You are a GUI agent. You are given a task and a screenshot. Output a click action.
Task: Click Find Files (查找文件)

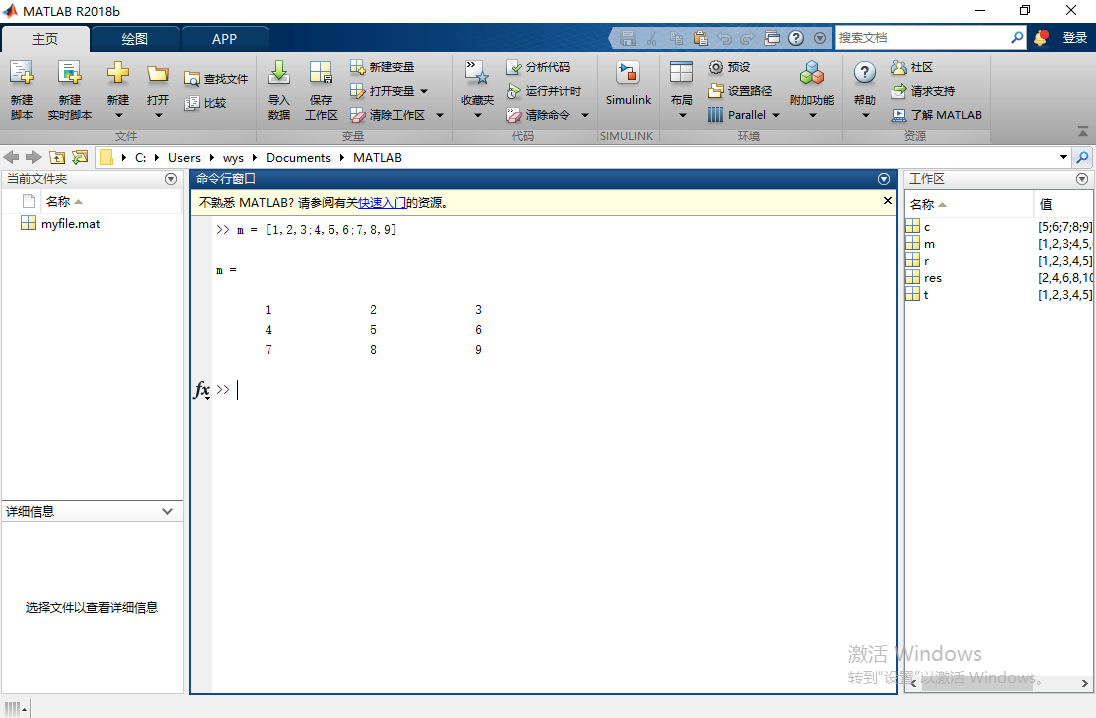216,79
